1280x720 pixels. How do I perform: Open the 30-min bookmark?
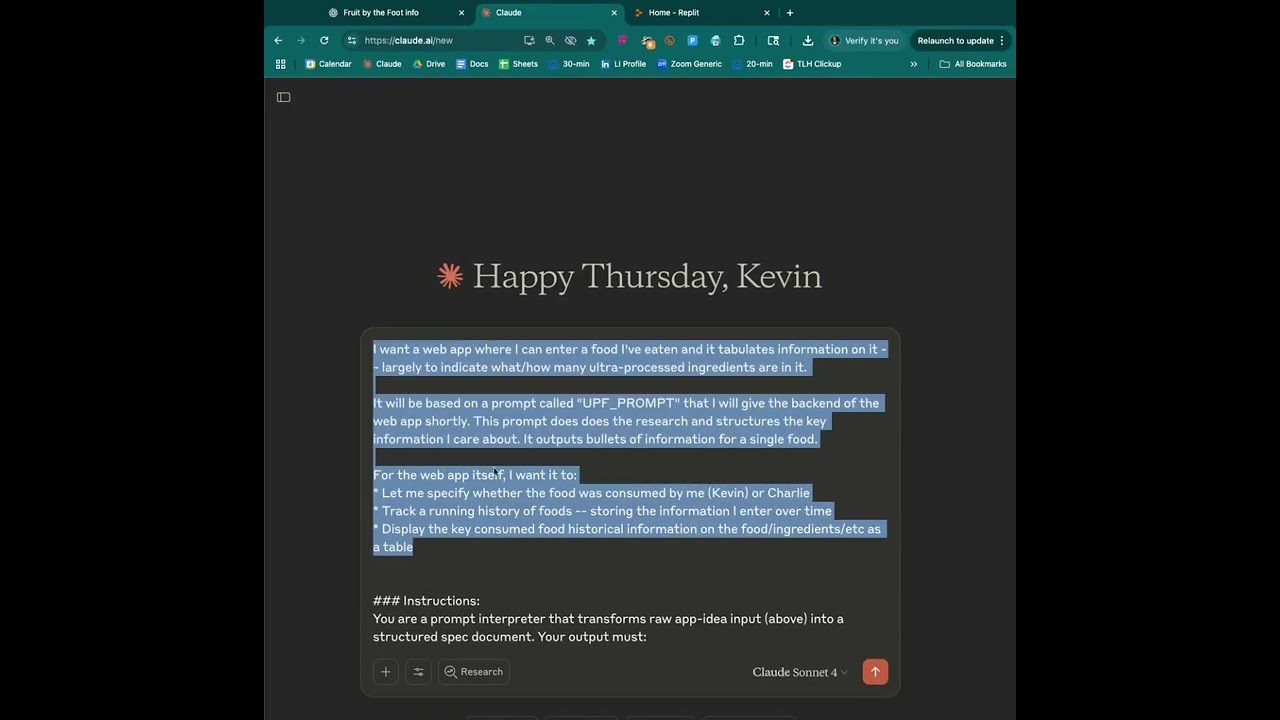(x=569, y=64)
